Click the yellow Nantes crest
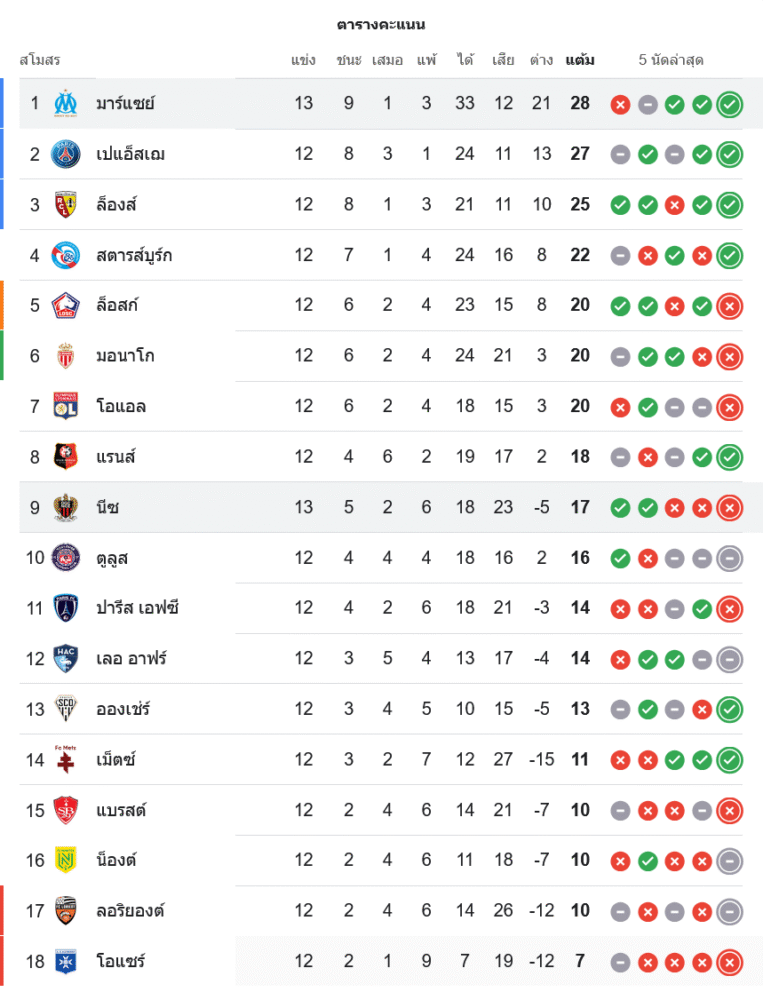Screen dimensions: 763x1000 coord(65,860)
